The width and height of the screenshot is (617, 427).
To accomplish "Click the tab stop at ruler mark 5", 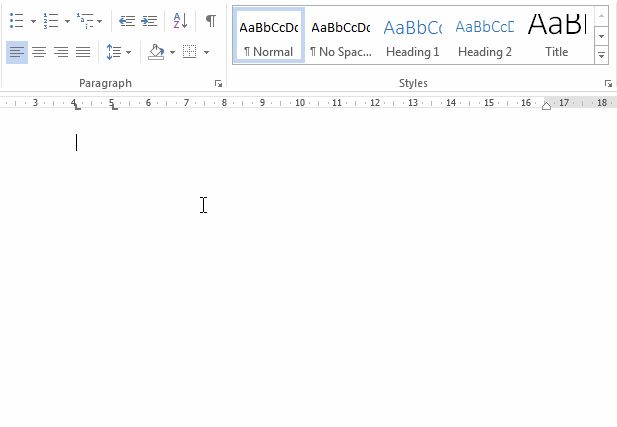I will tap(115, 106).
